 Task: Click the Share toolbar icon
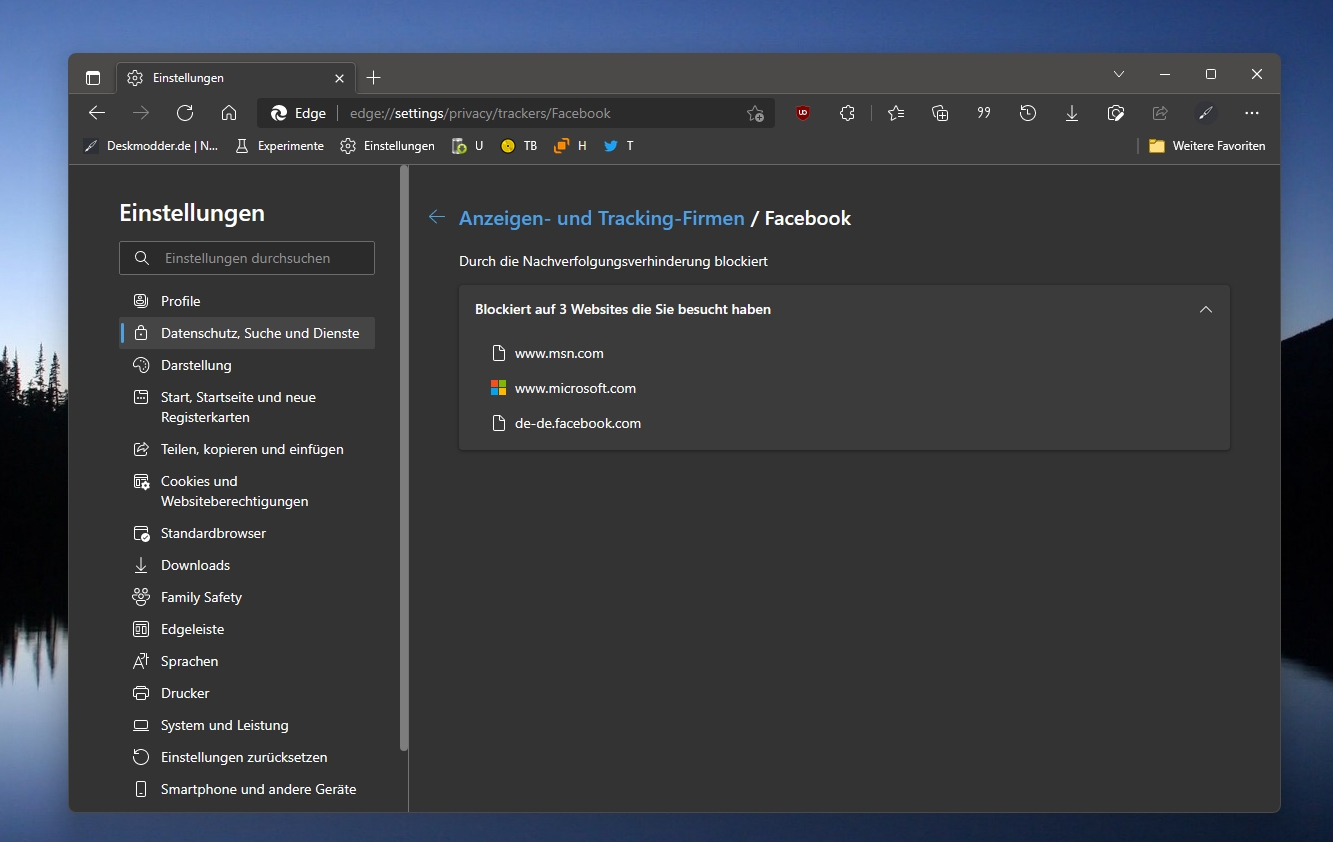(1160, 113)
